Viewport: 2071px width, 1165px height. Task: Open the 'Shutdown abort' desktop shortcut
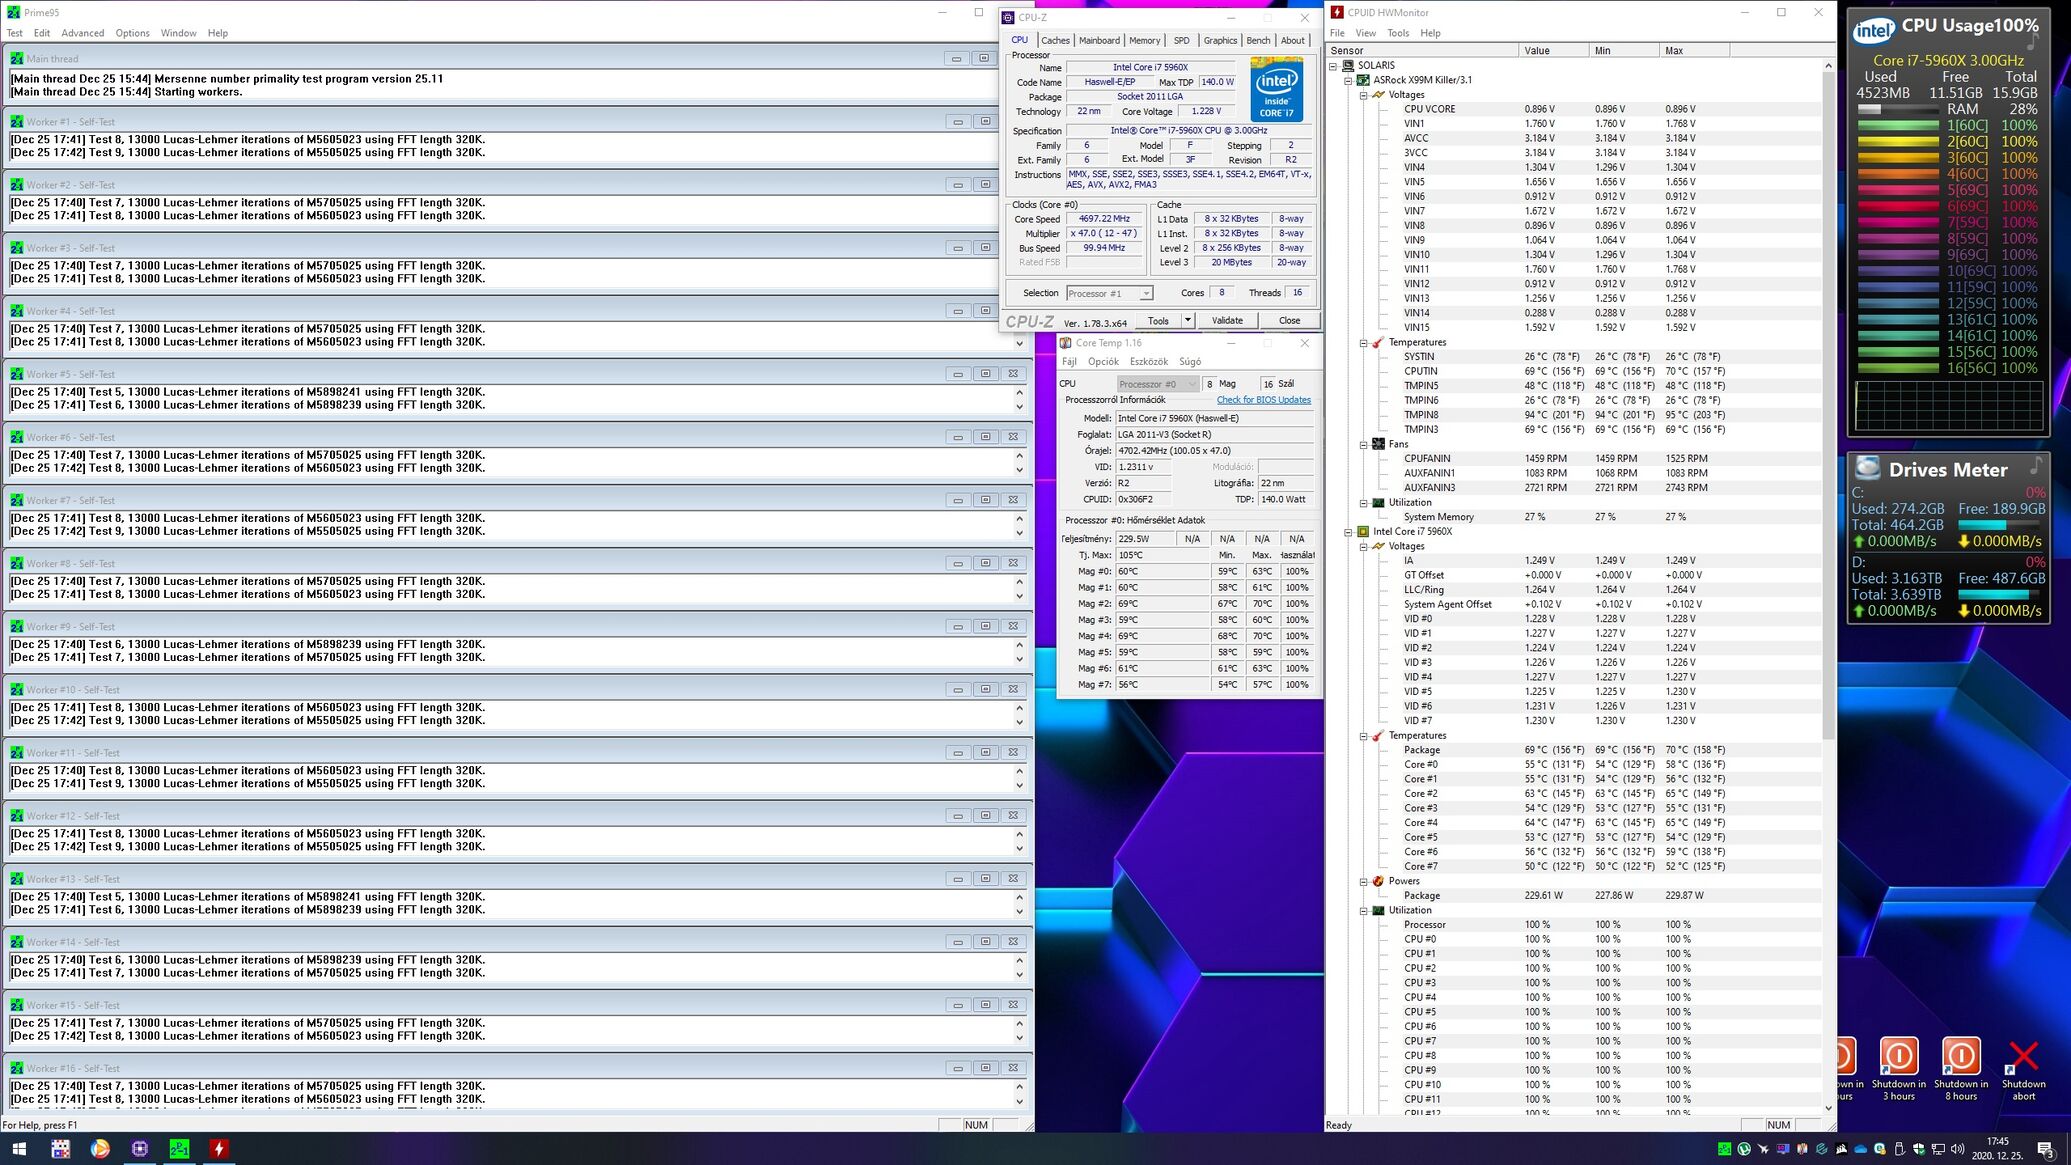[2023, 1068]
